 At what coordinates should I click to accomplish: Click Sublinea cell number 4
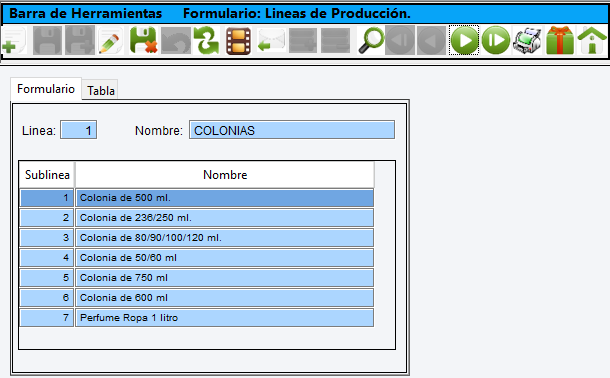click(x=47, y=258)
